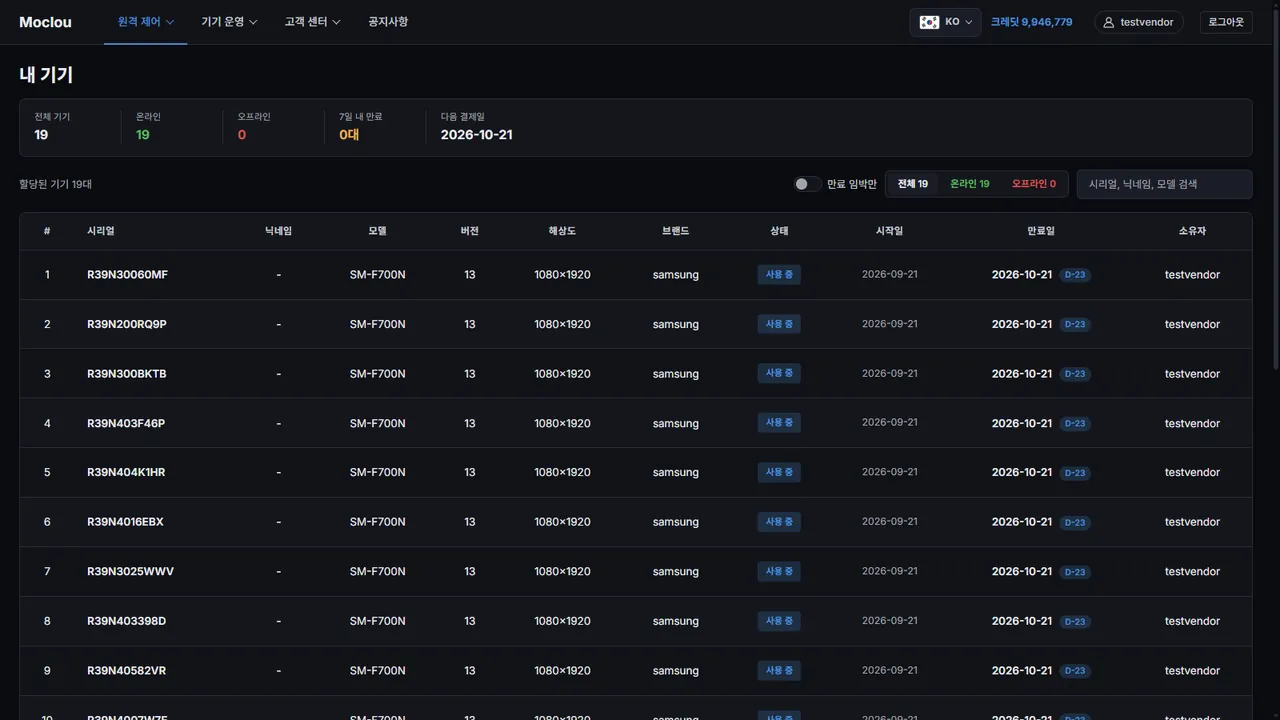Viewport: 1280px width, 720px height.
Task: Open the 공지사항 page
Action: 388,22
